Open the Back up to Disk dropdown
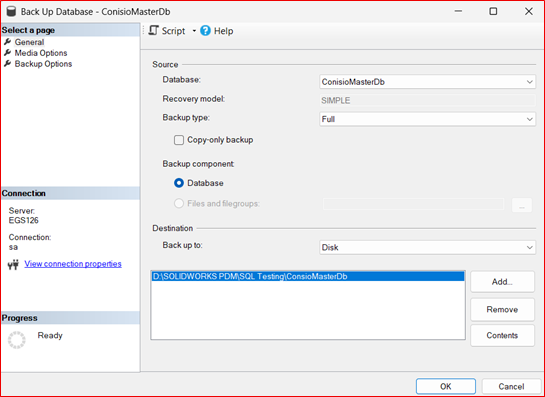545x397 pixels. click(x=427, y=248)
